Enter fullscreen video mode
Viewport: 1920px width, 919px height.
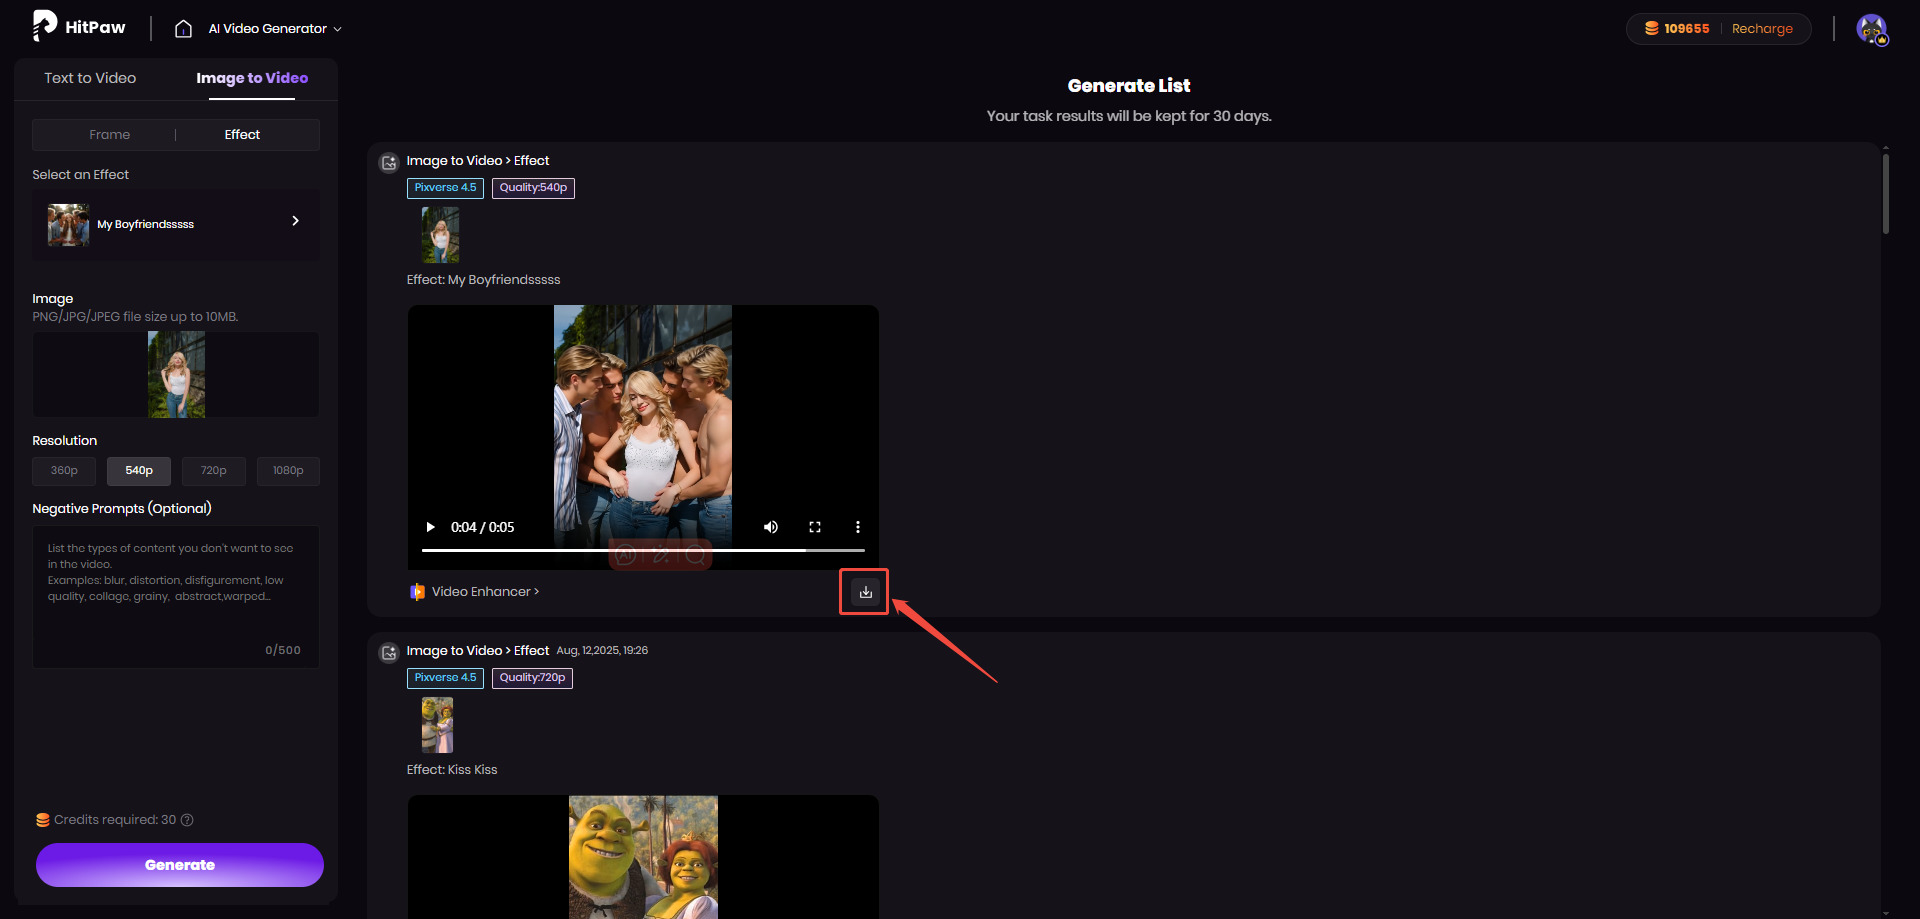(815, 527)
